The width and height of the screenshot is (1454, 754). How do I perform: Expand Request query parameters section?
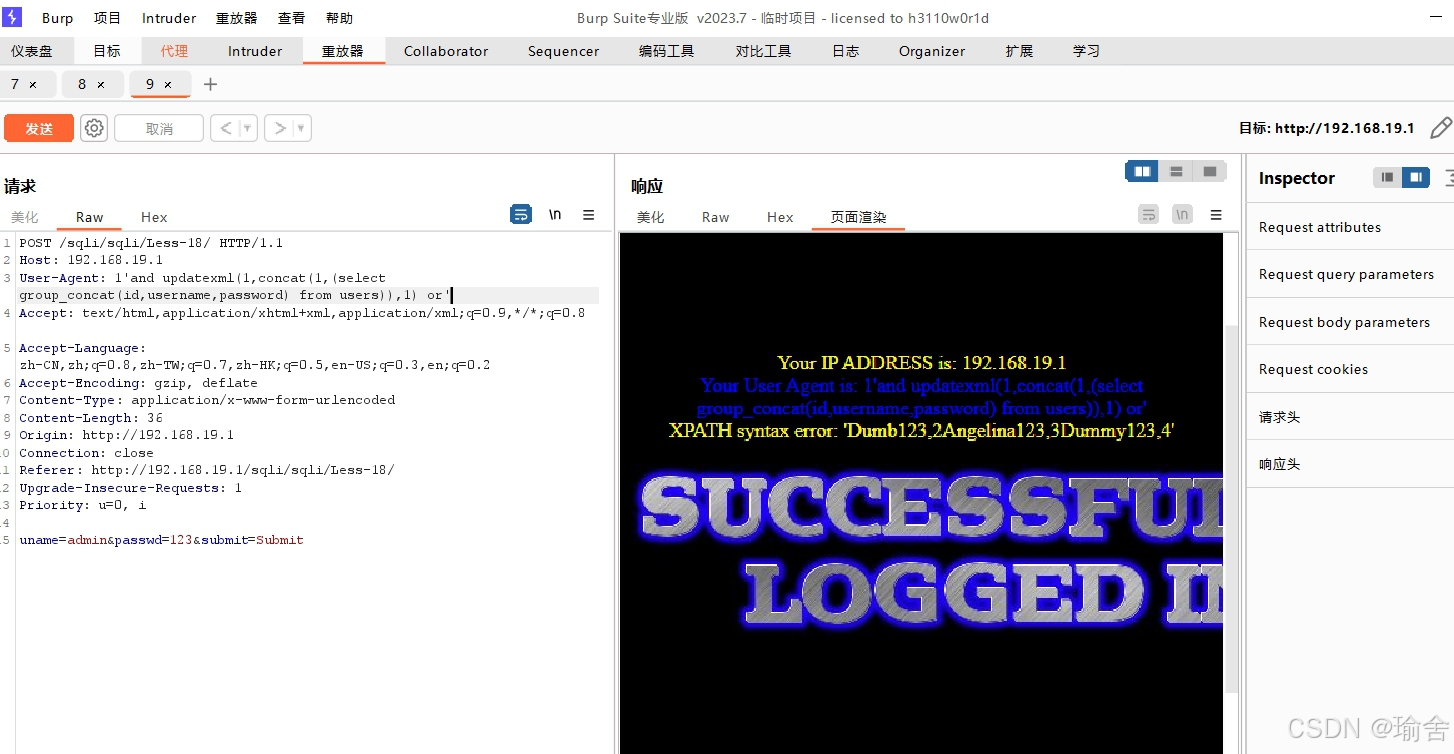(1350, 274)
